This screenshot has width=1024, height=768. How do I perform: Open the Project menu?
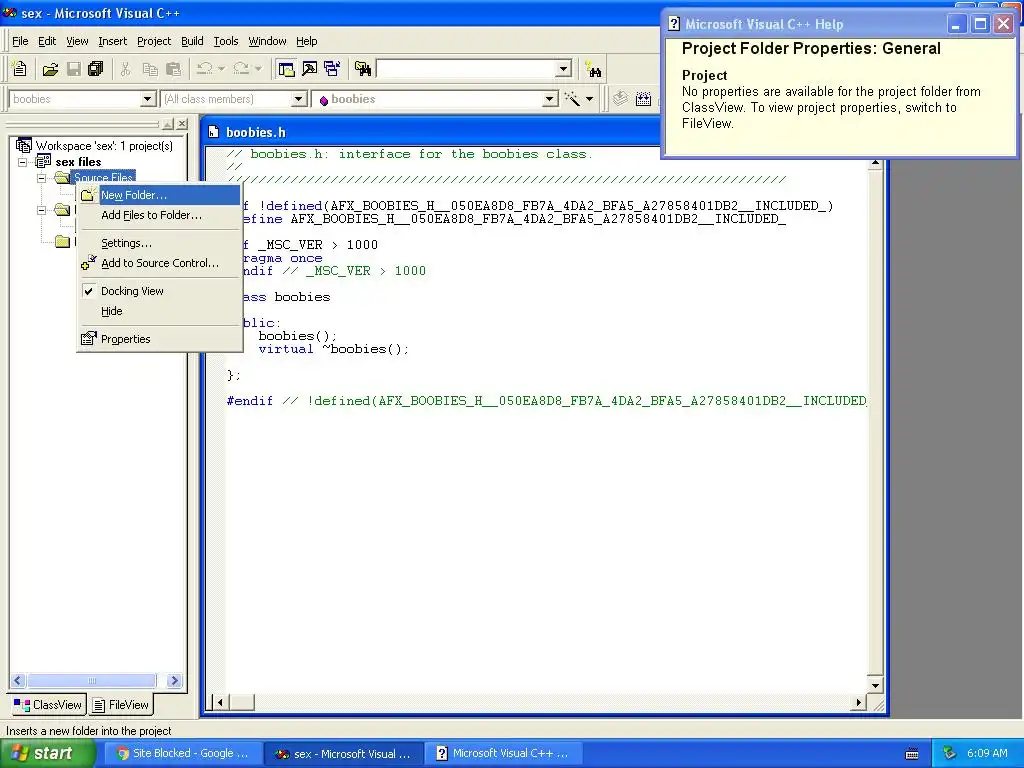[x=154, y=41]
